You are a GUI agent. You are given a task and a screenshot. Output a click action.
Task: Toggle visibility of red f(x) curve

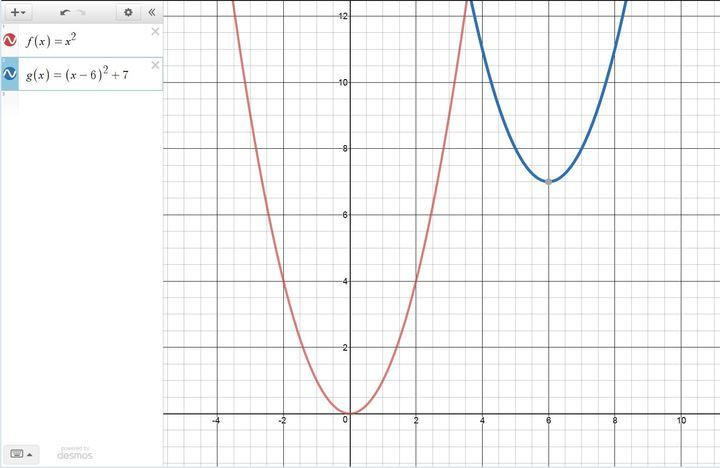coord(10,41)
